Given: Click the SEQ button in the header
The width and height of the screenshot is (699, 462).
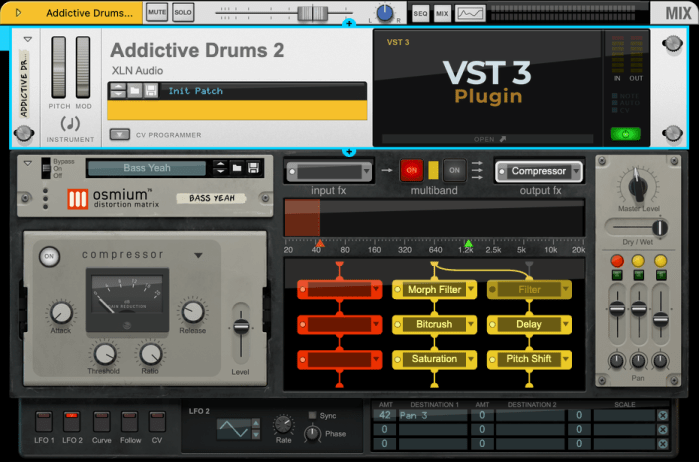Looking at the screenshot, I should coord(420,13).
